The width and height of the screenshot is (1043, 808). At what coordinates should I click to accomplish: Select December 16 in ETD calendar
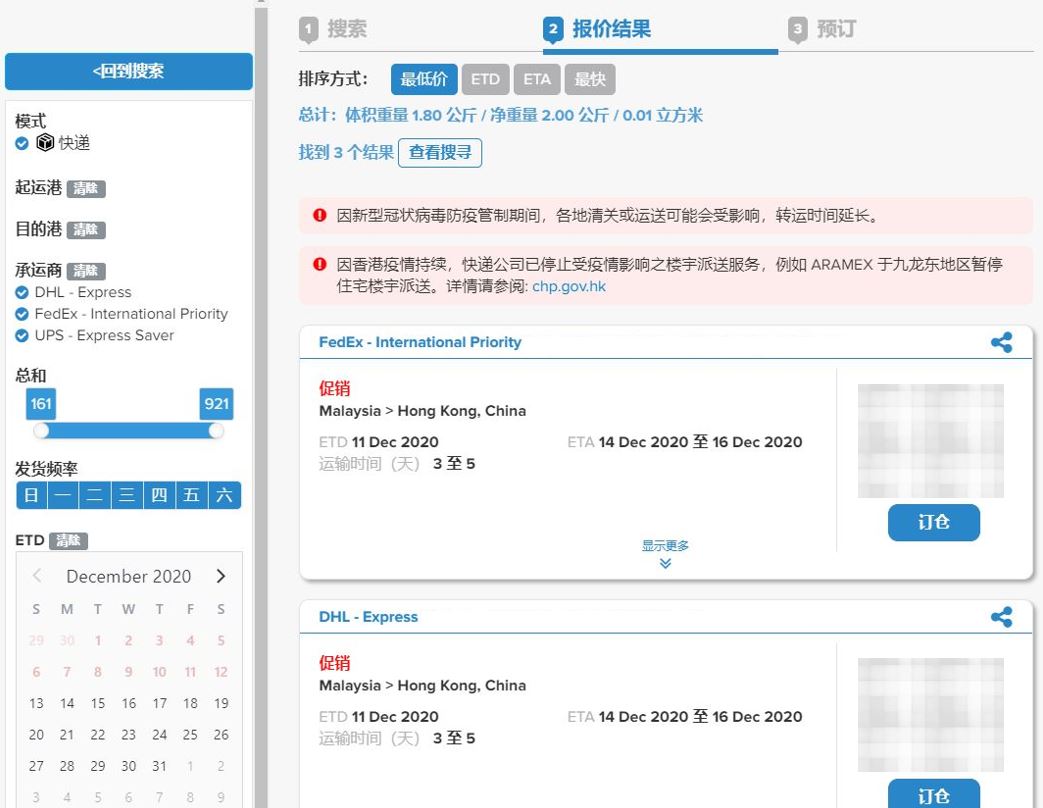point(129,704)
